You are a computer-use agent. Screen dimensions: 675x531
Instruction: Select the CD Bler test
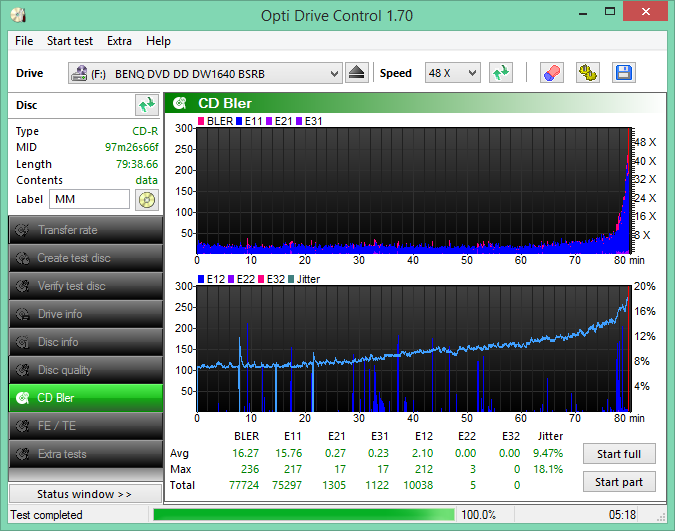pos(86,398)
